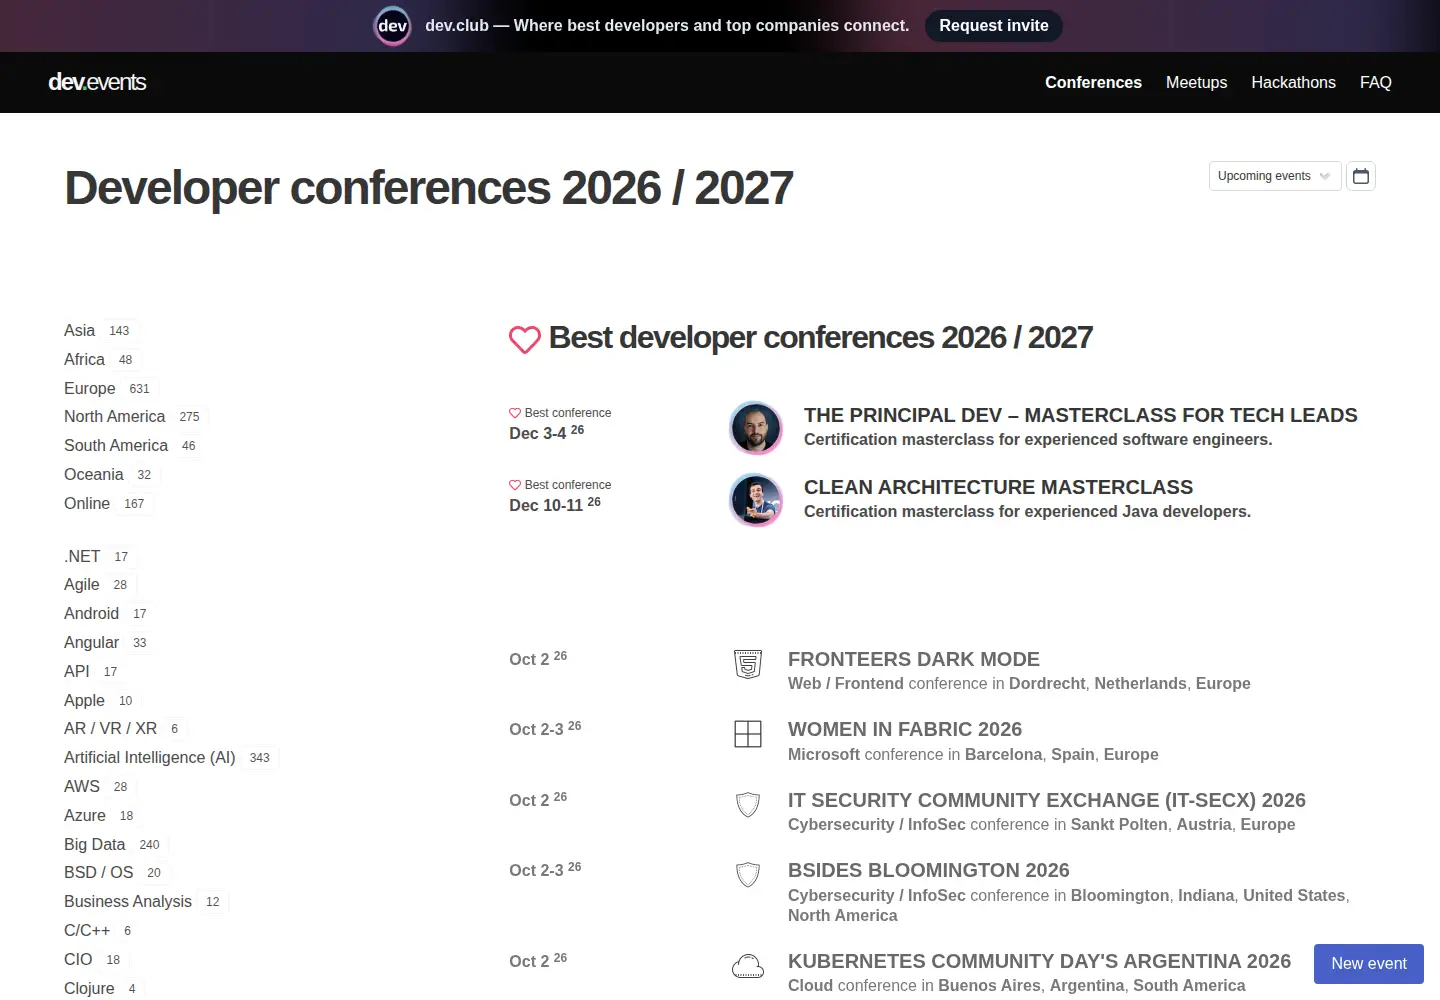The image size is (1440, 1000).
Task: Click the small heart icon for Dec 10-11
Action: coord(515,485)
